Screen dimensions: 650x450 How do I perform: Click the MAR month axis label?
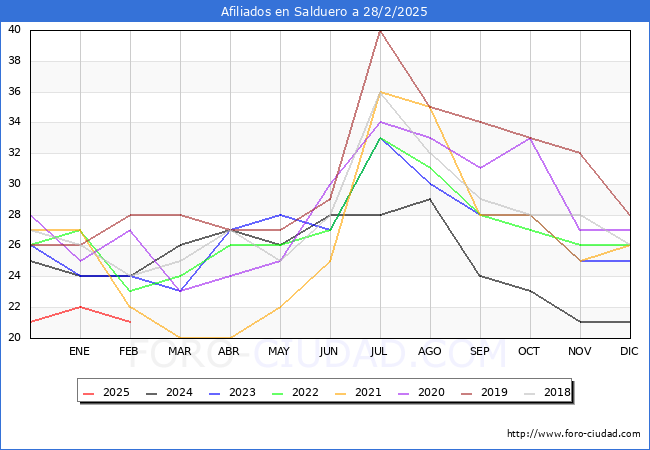179,351
